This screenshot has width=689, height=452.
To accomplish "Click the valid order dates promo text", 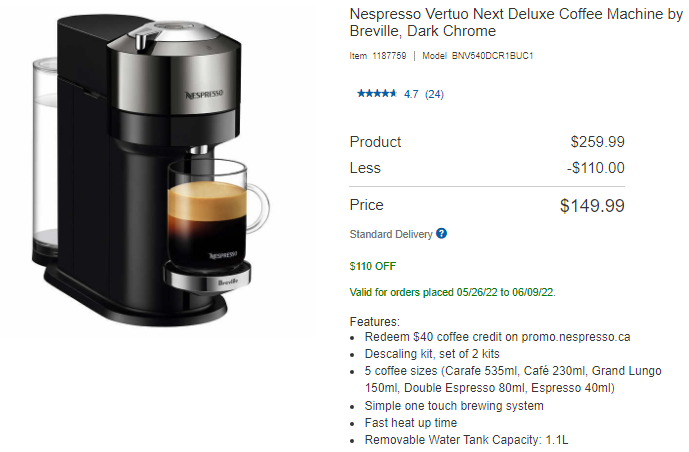I will pos(453,292).
